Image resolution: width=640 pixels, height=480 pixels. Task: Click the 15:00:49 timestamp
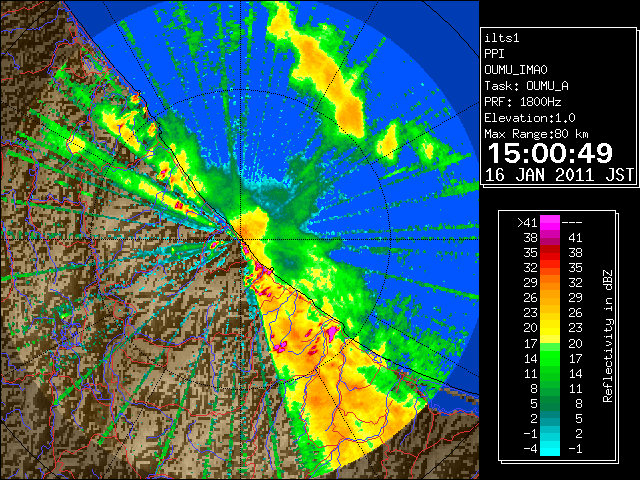click(x=550, y=153)
